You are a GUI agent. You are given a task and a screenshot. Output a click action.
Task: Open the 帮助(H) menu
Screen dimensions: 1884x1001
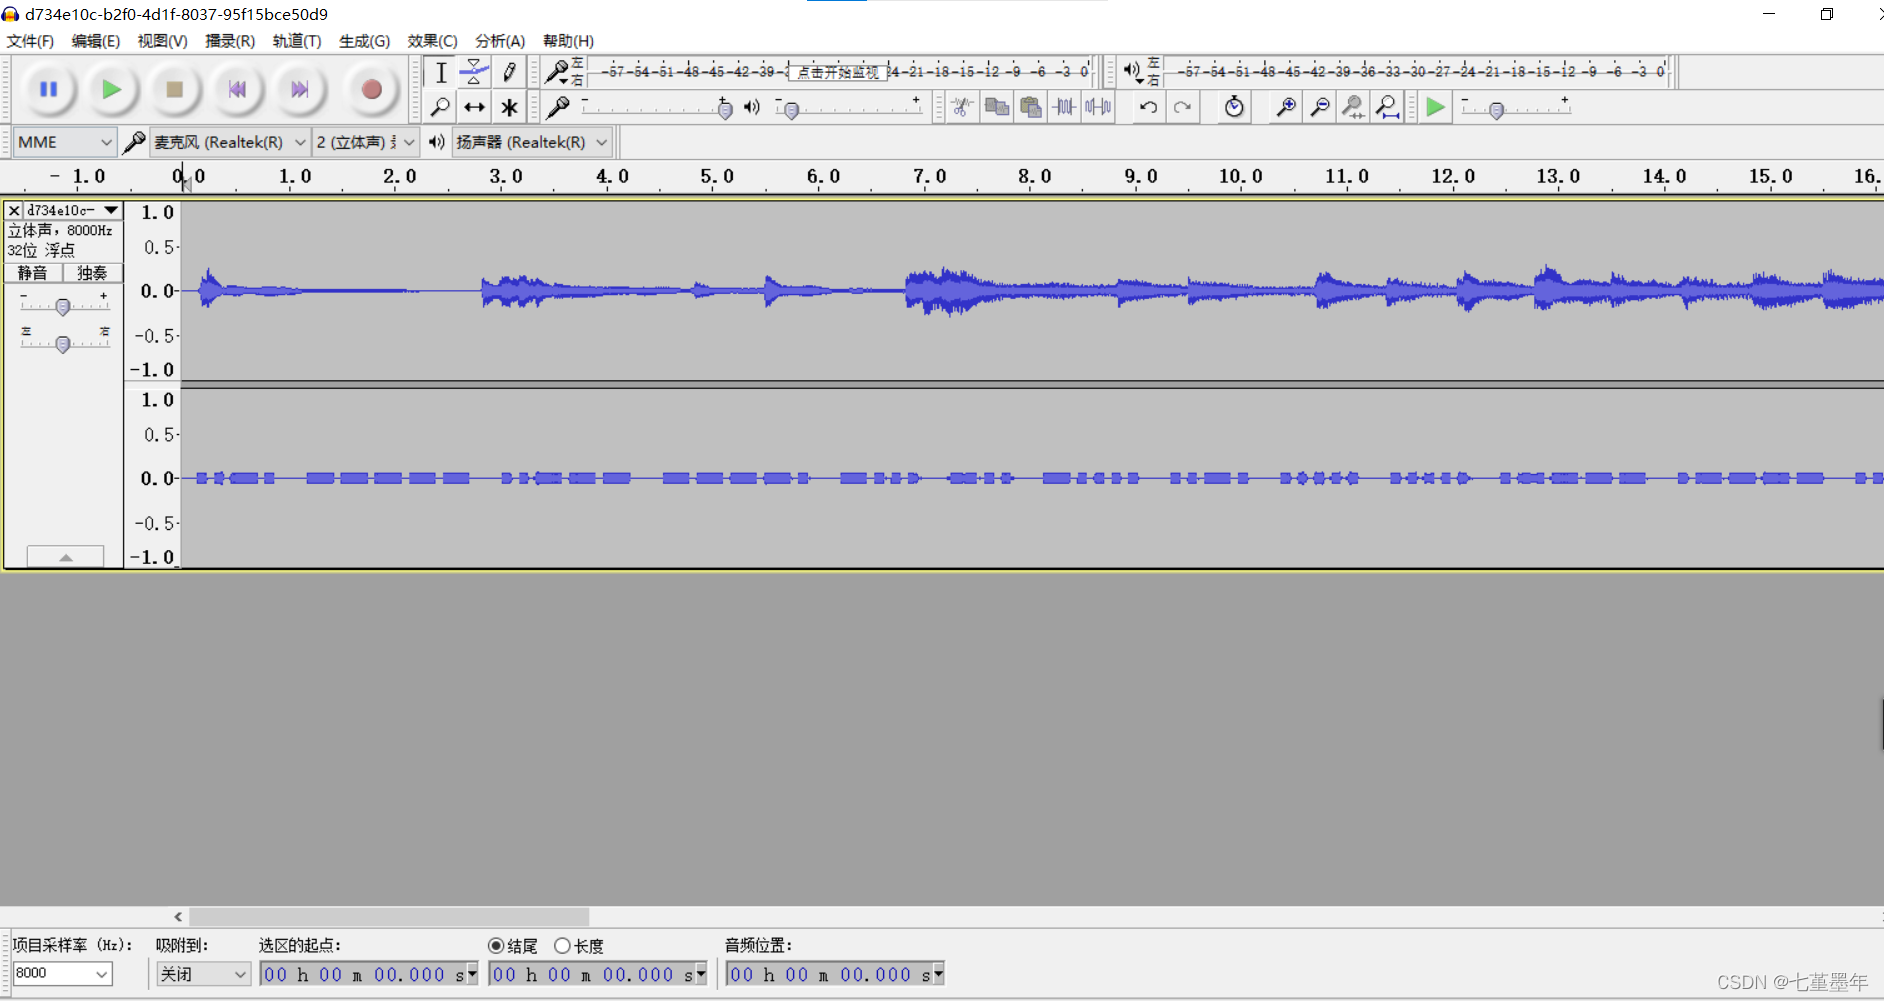pos(568,41)
